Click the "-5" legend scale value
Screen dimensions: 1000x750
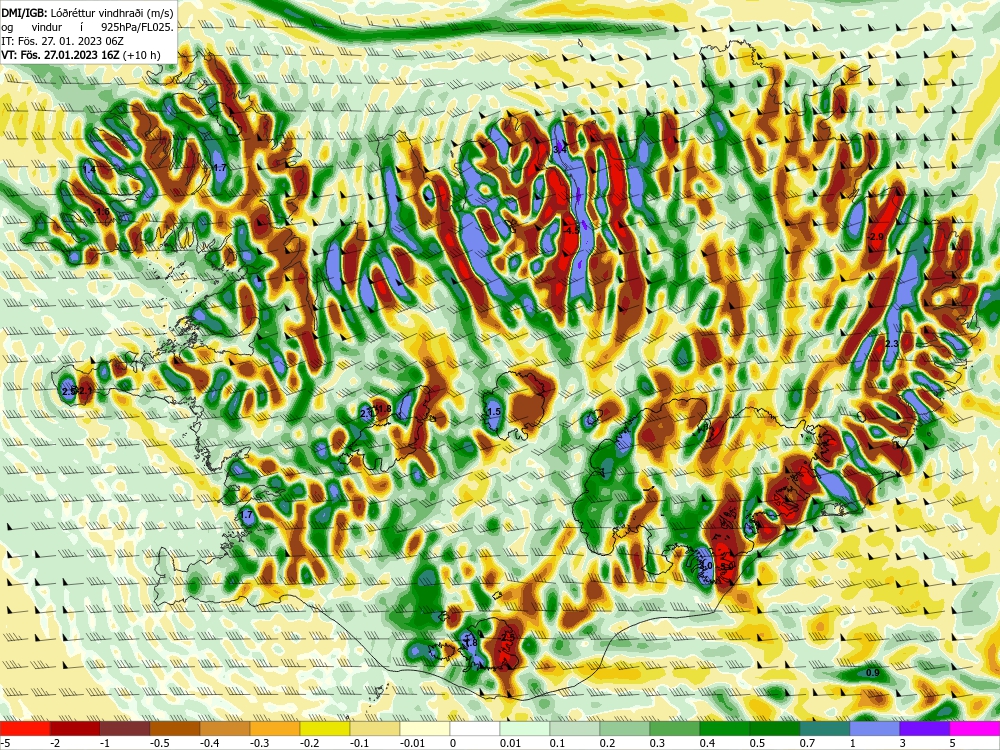6,743
